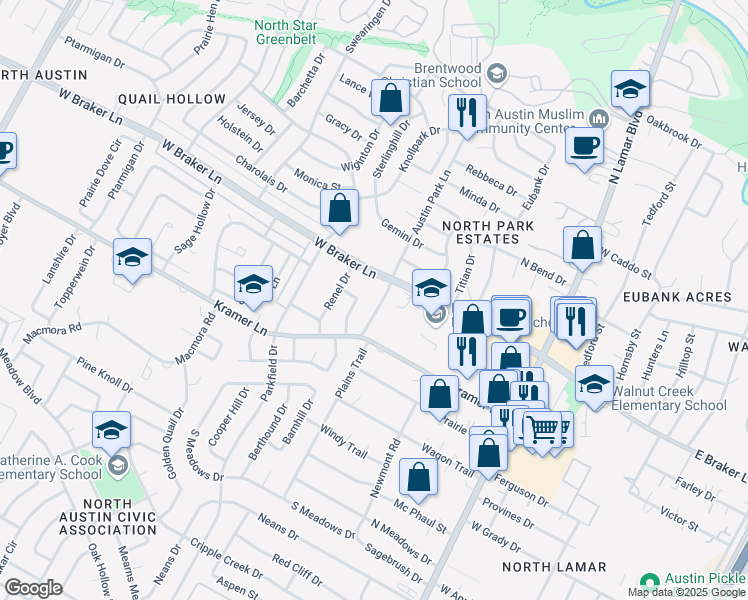Click the Google logo
748x600 pixels.
pos(33,589)
